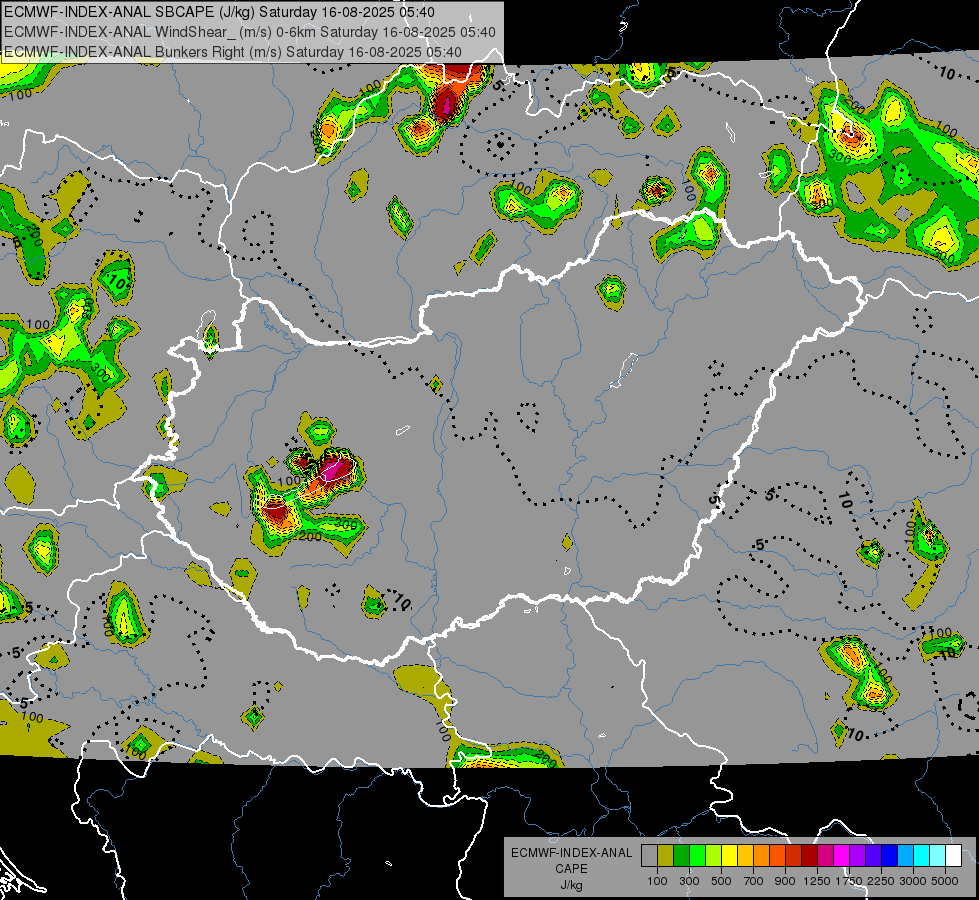Select the pale cyan legend swatch

point(938,855)
